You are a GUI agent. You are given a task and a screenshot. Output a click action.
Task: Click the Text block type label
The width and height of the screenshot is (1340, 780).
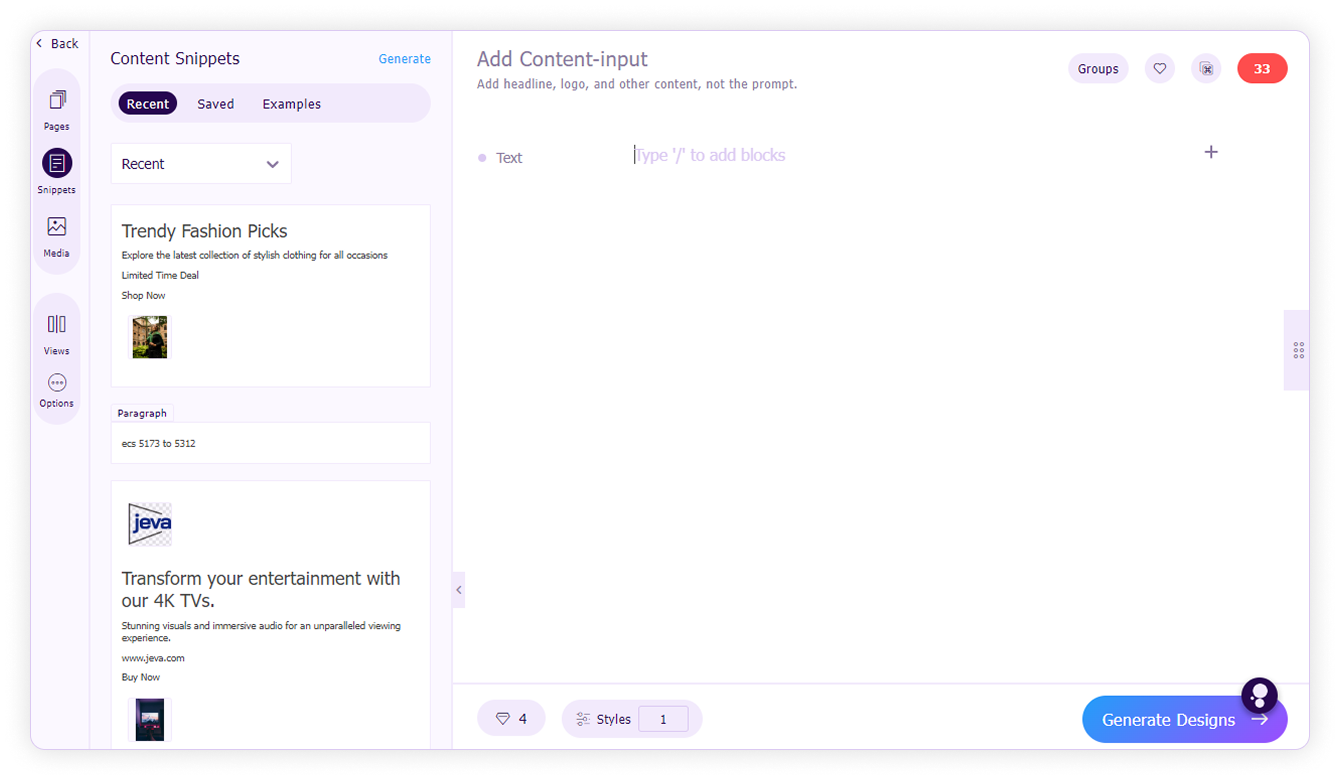point(509,158)
